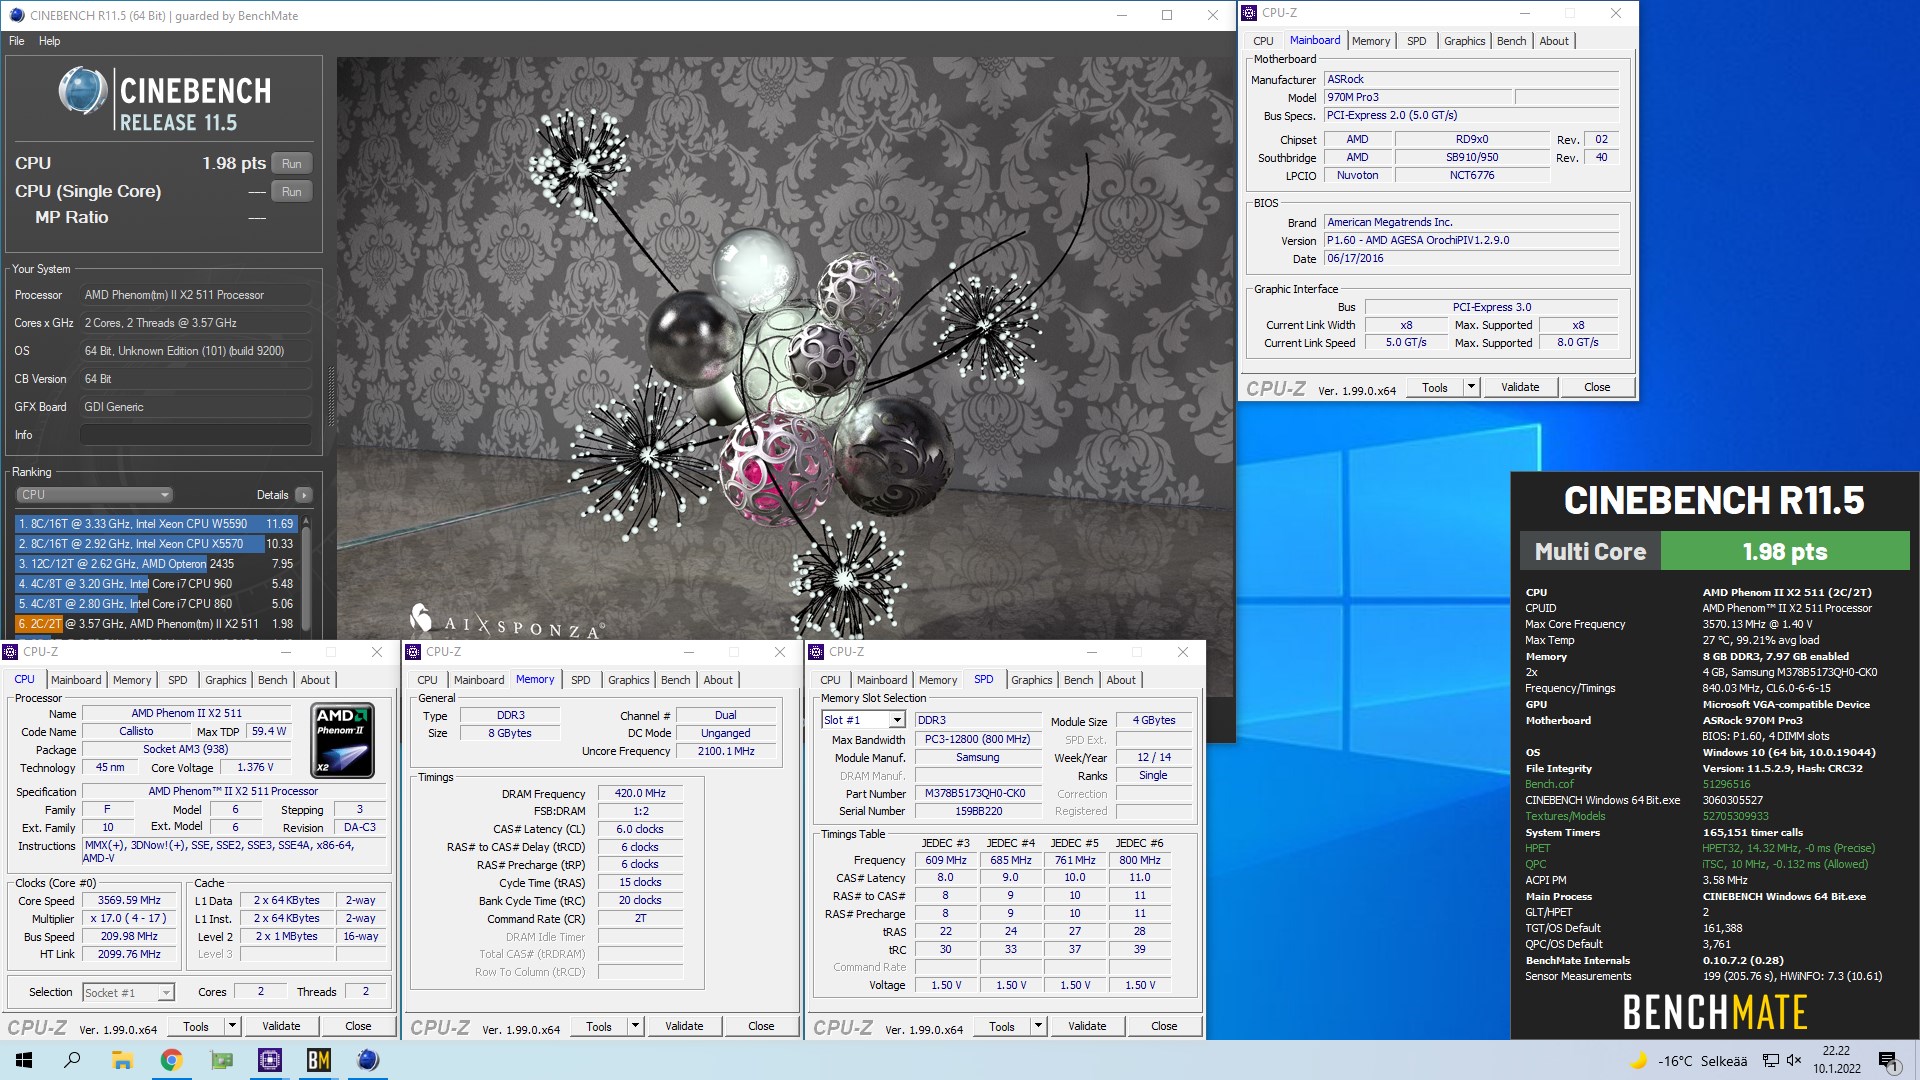Open File Explorer from the taskbar
Screen dimensions: 1920x1080
[x=122, y=1060]
